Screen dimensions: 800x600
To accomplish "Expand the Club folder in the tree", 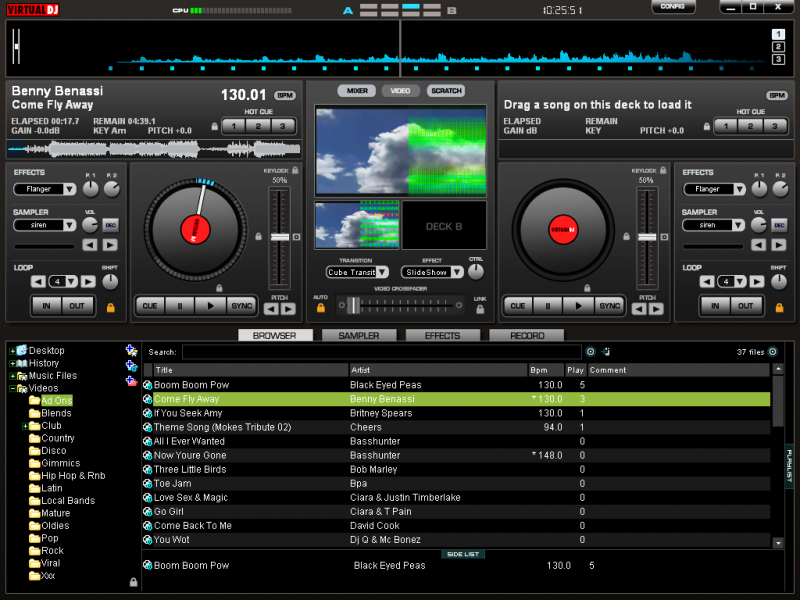I will pos(24,426).
